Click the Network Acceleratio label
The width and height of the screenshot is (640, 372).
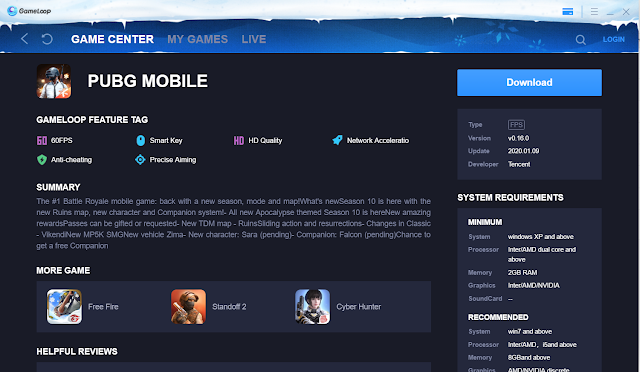(378, 140)
